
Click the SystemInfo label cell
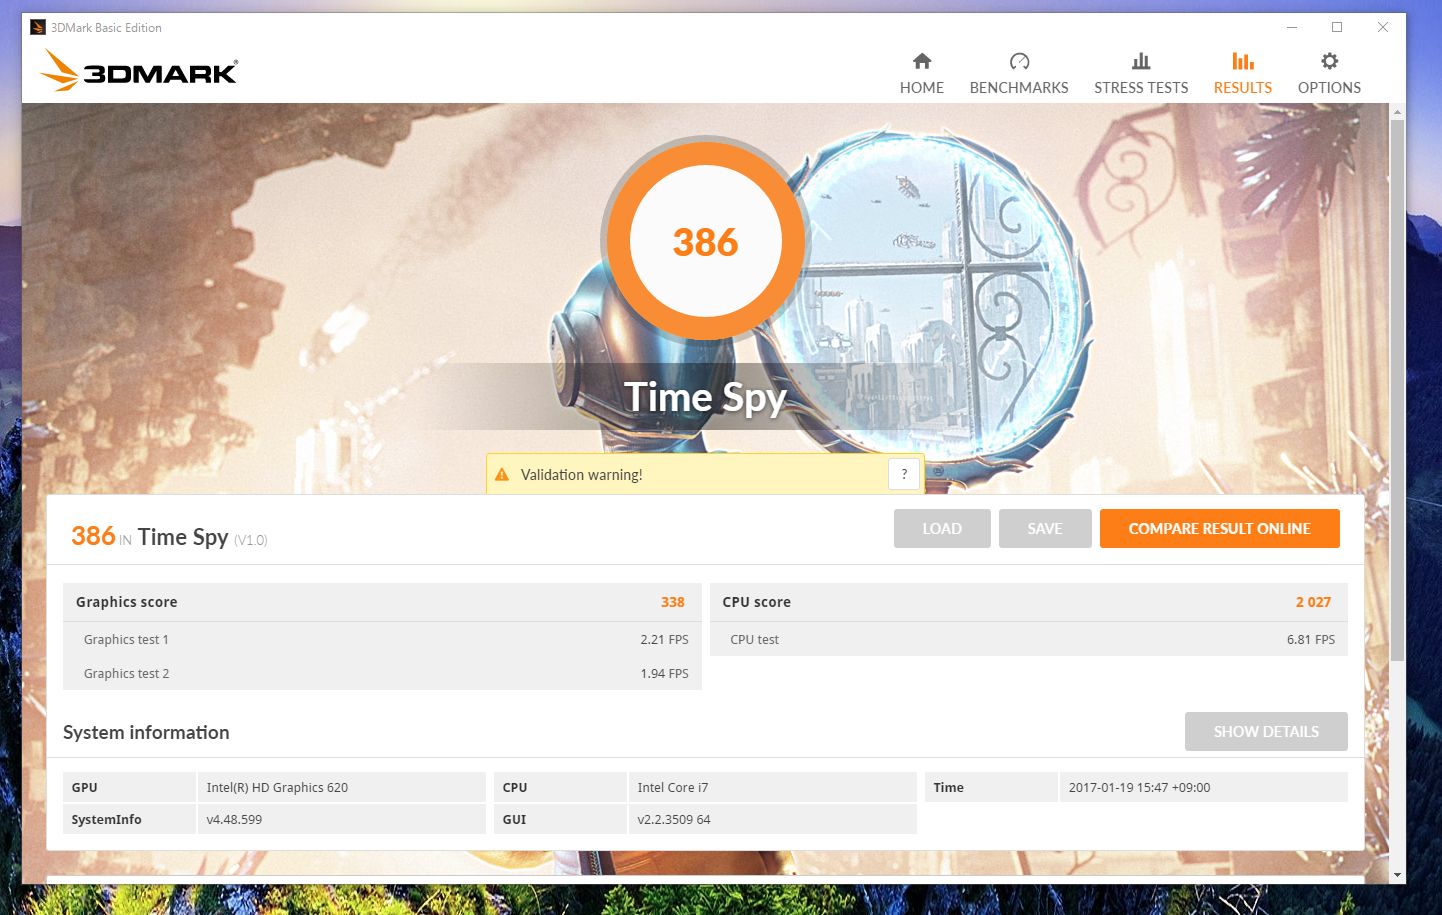coord(129,819)
